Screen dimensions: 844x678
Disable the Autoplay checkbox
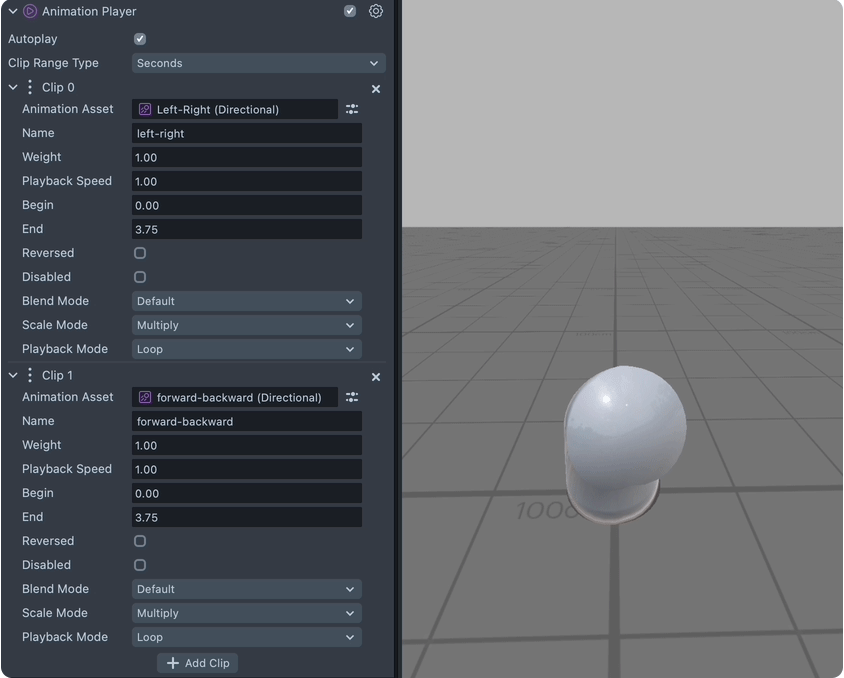(140, 39)
